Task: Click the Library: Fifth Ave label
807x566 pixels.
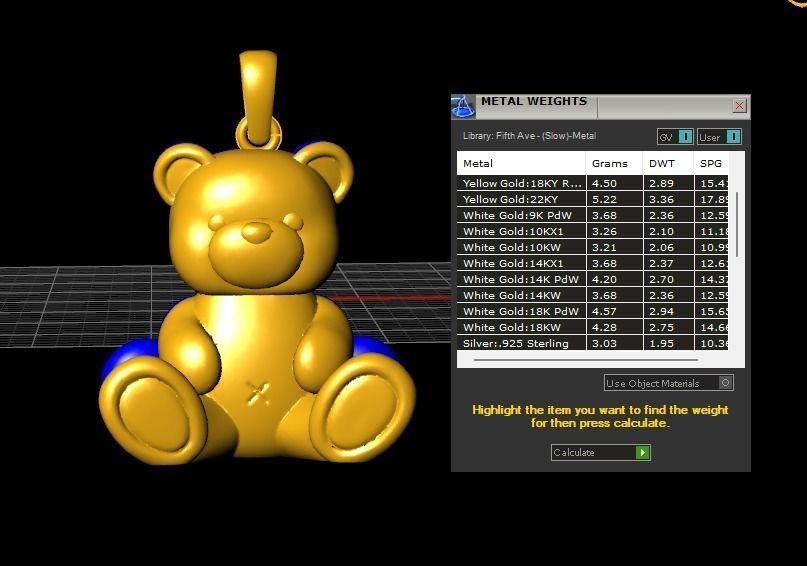Action: 529,136
